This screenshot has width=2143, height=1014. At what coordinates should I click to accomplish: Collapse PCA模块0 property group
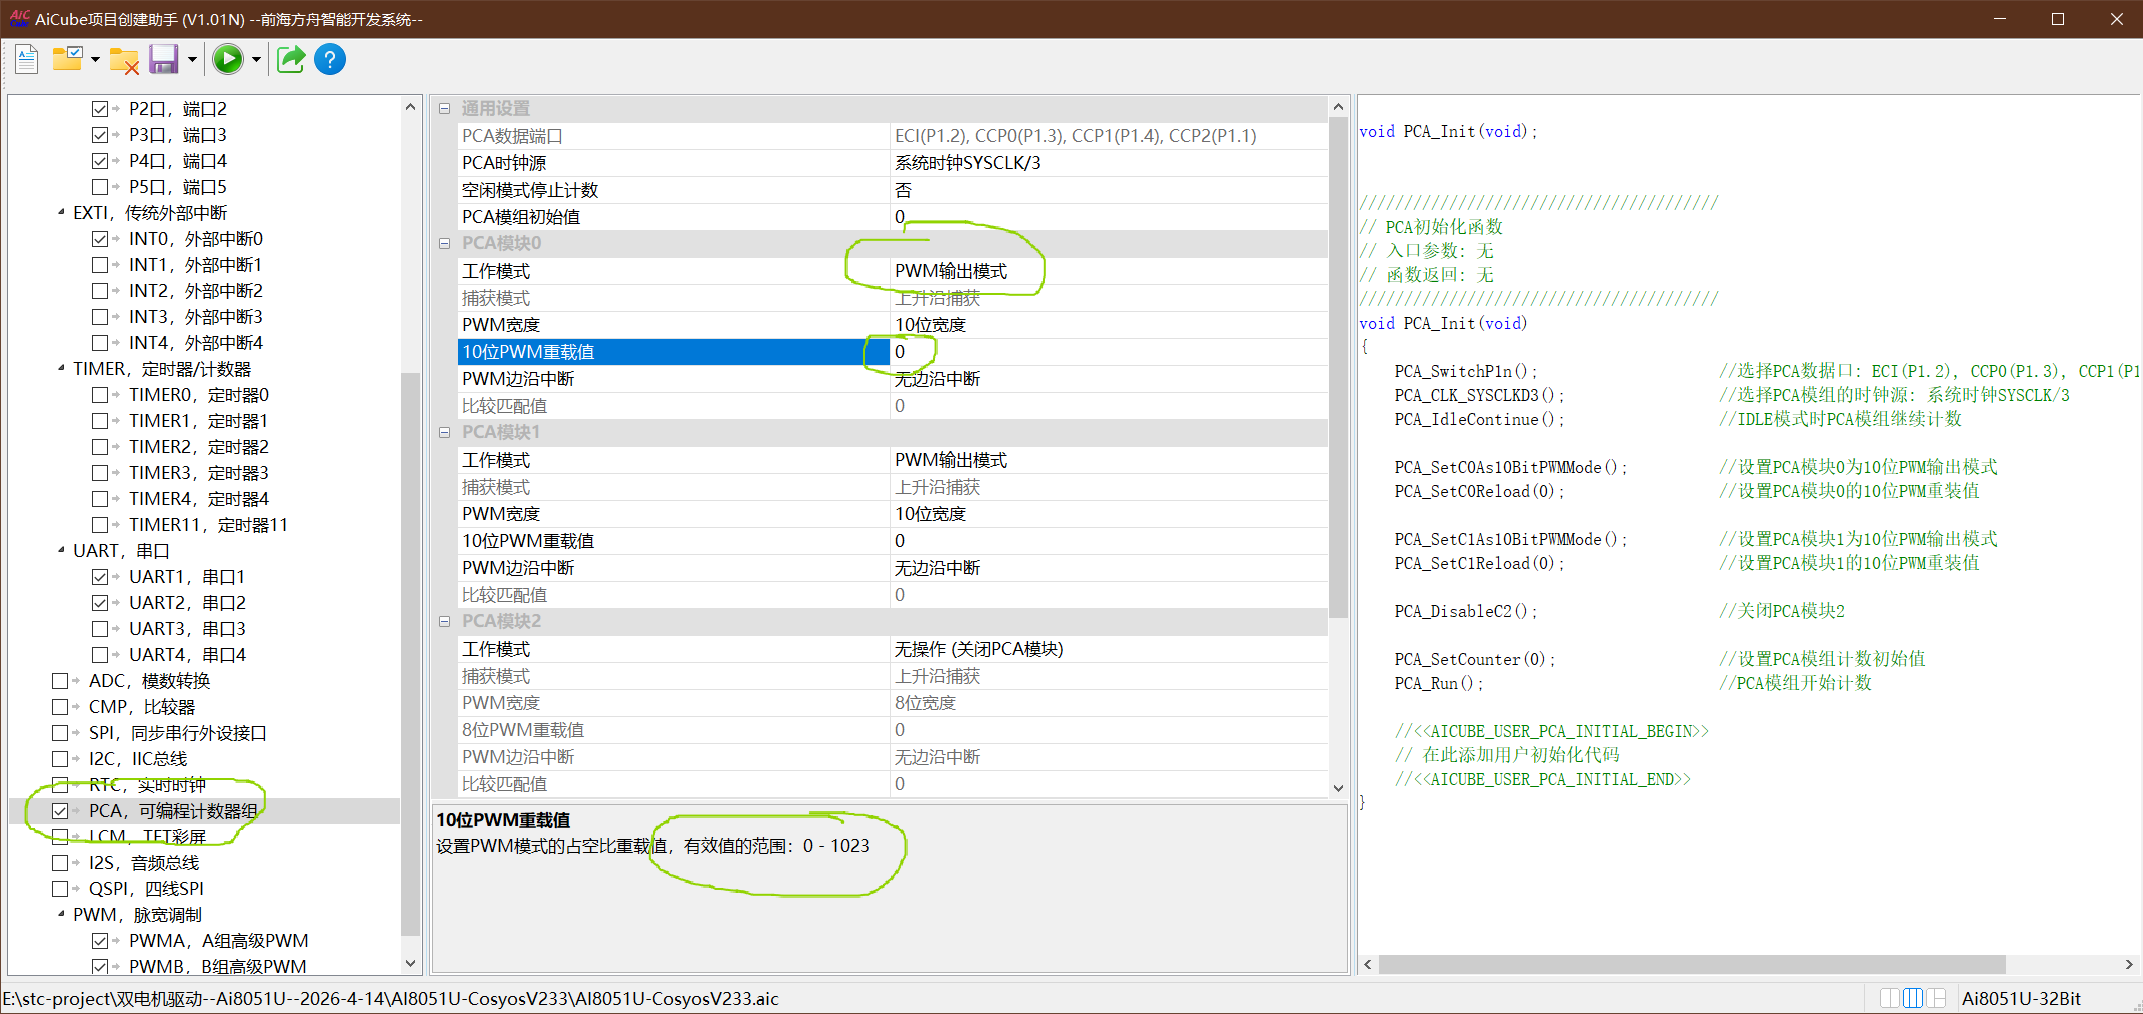click(445, 243)
